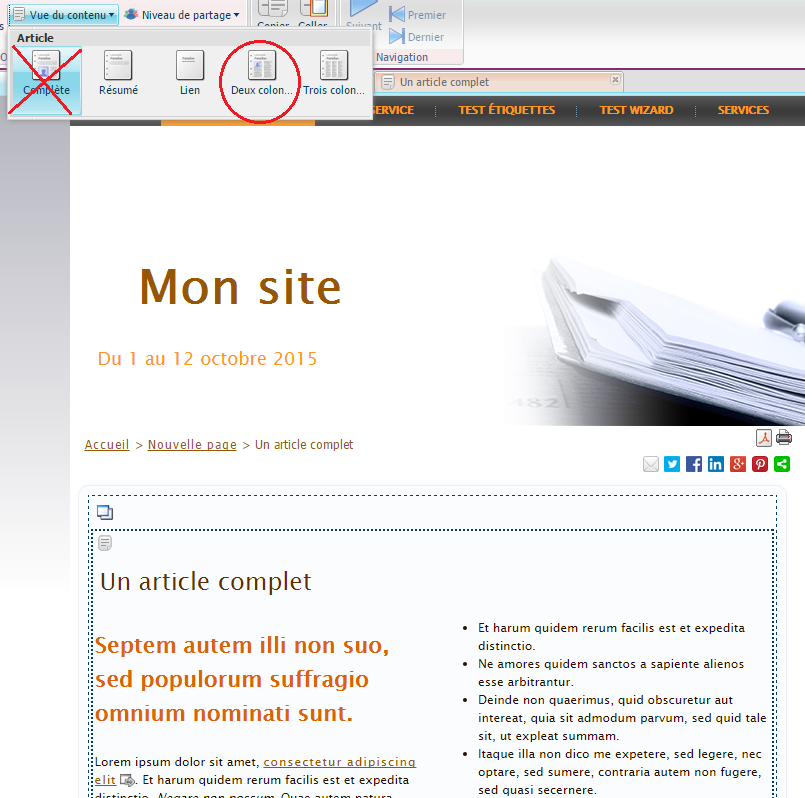
Task: Open the SERVICES site menu
Action: (x=743, y=110)
